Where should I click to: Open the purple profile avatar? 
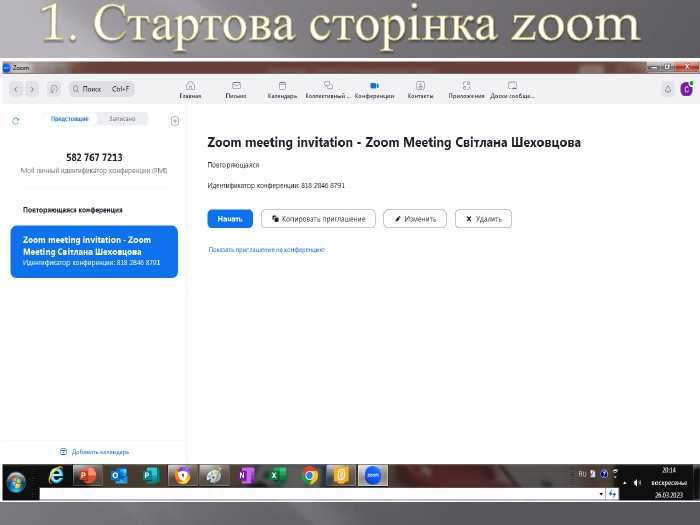[687, 89]
